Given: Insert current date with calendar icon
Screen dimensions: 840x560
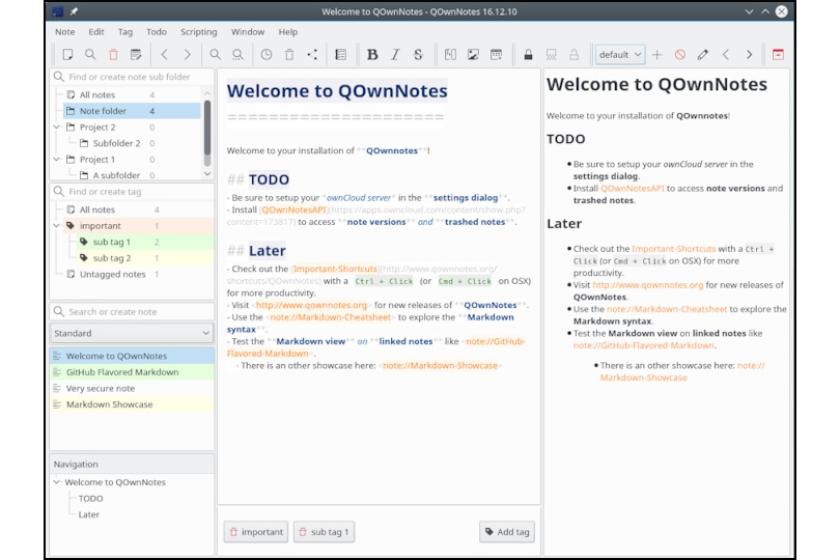Looking at the screenshot, I should tap(496, 54).
